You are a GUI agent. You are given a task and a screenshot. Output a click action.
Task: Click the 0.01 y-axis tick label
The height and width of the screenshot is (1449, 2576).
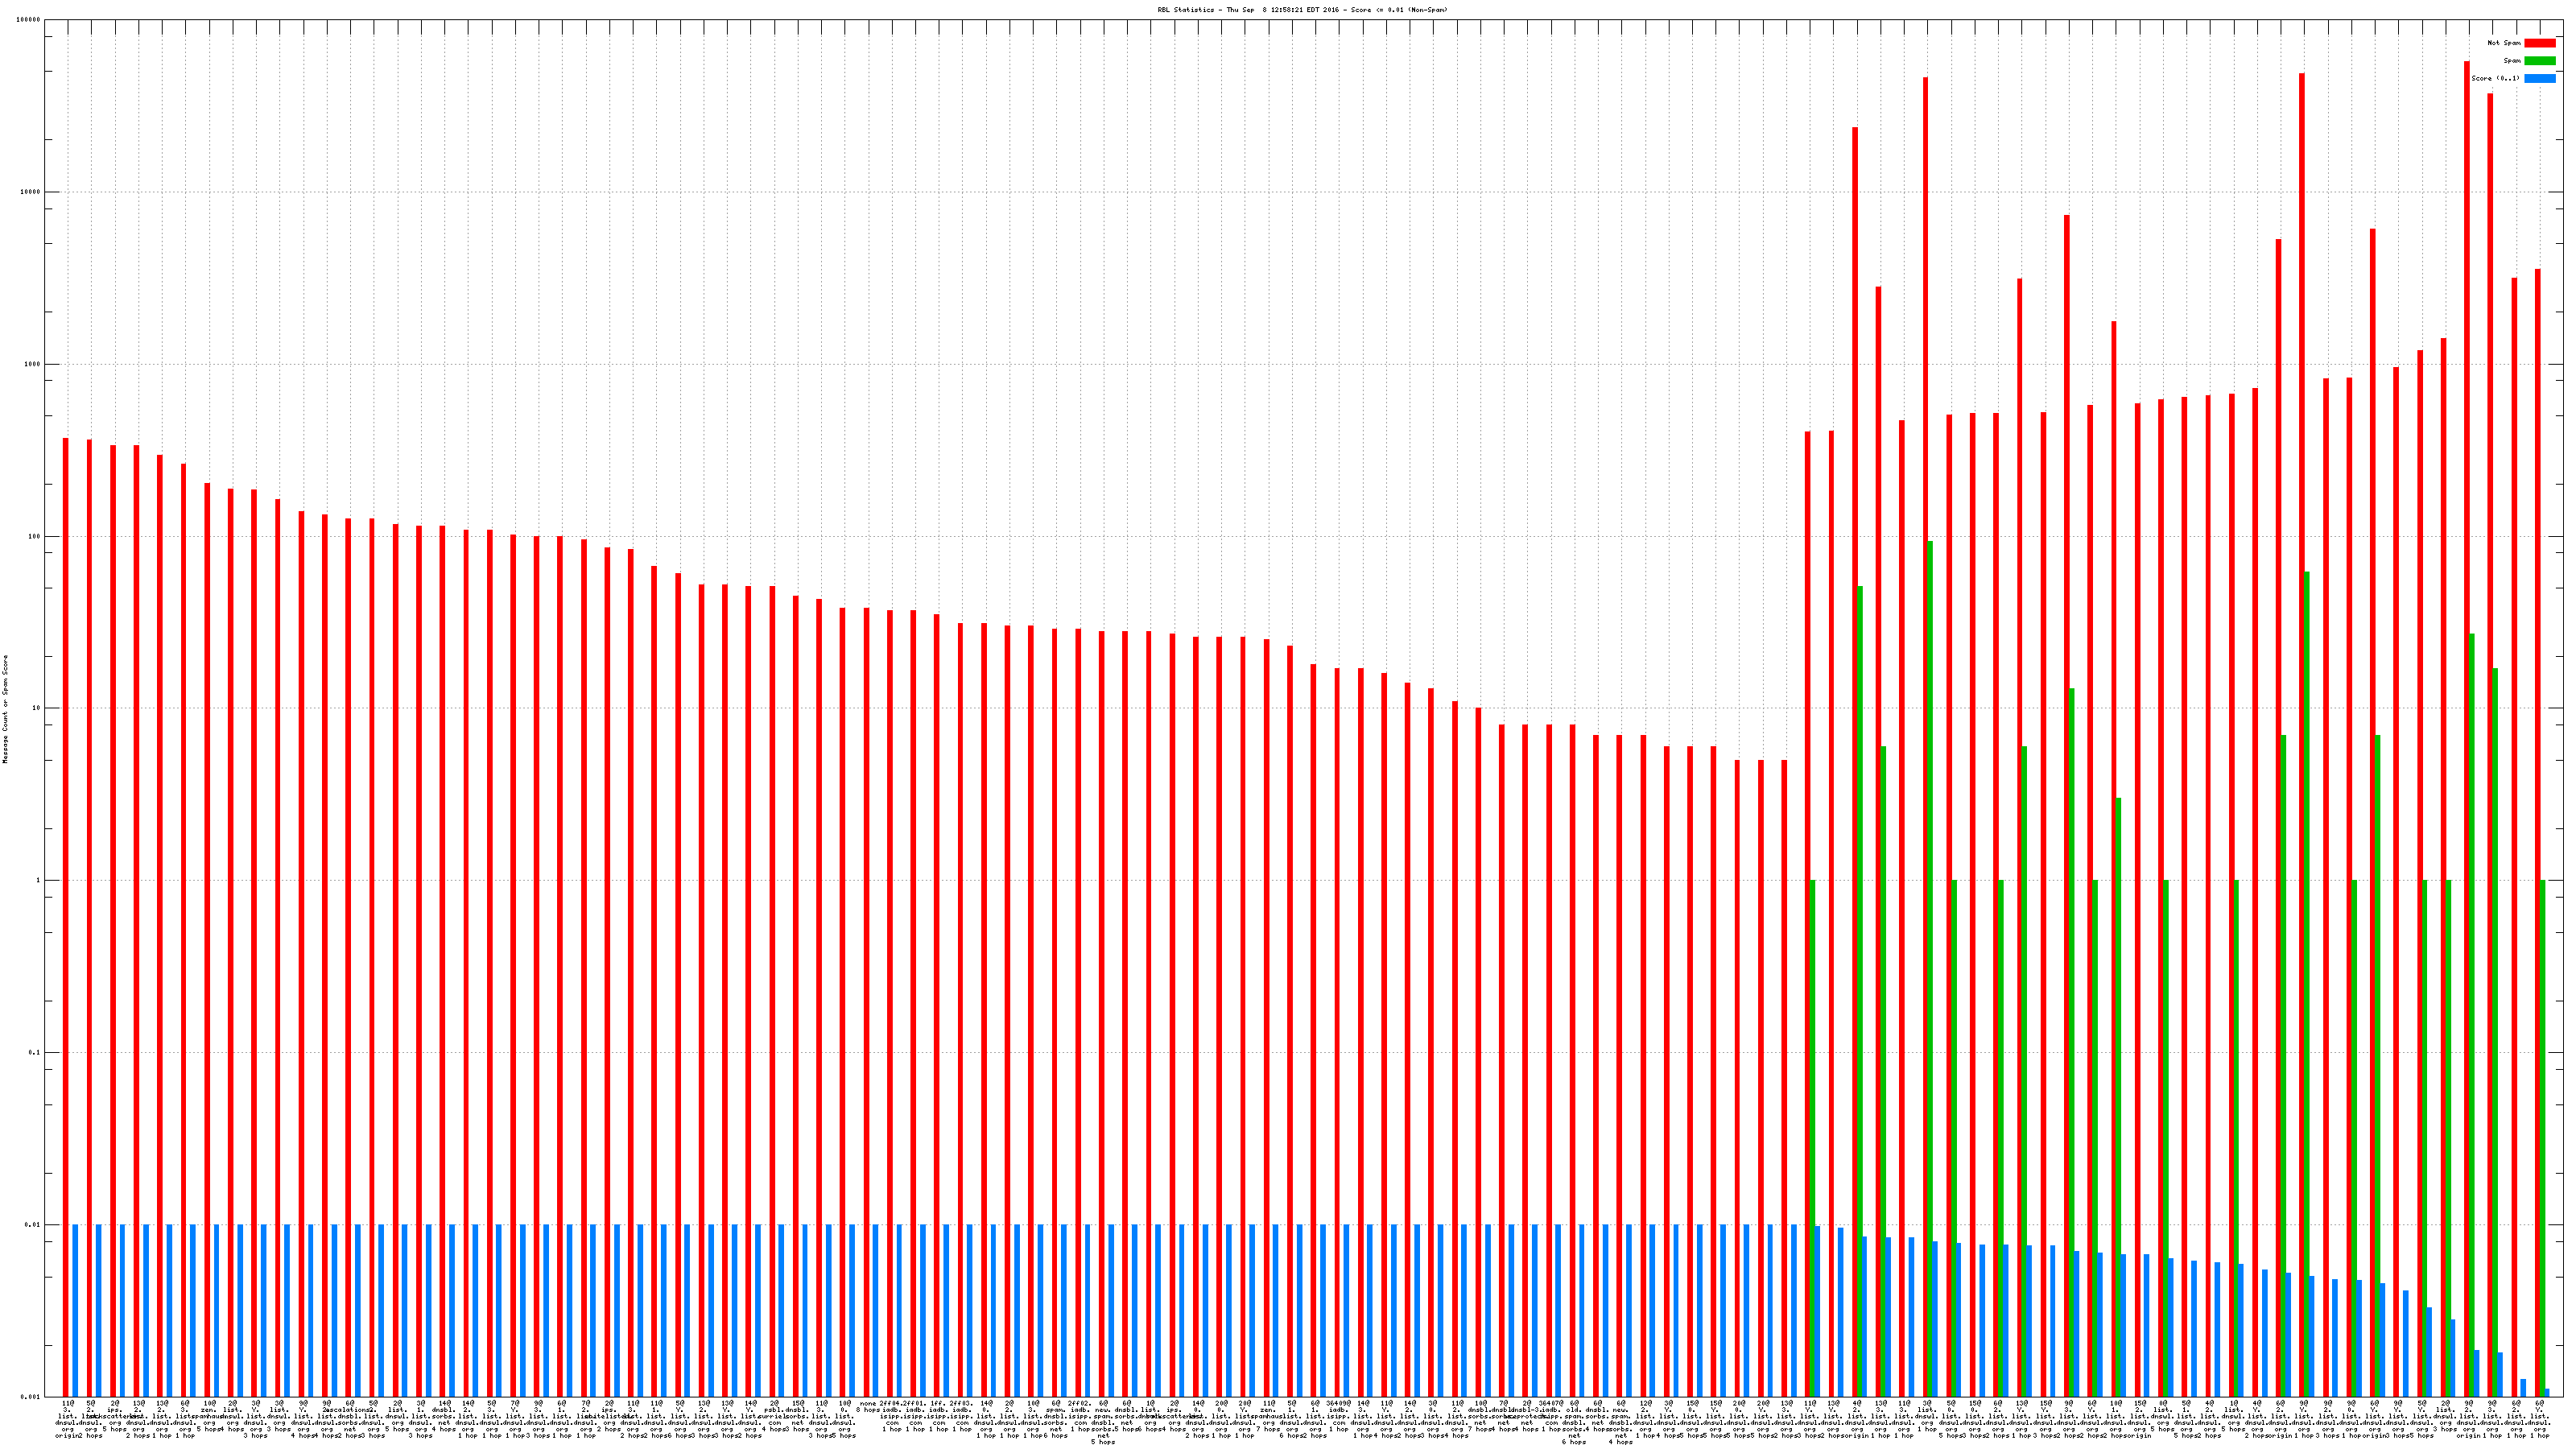click(33, 1225)
